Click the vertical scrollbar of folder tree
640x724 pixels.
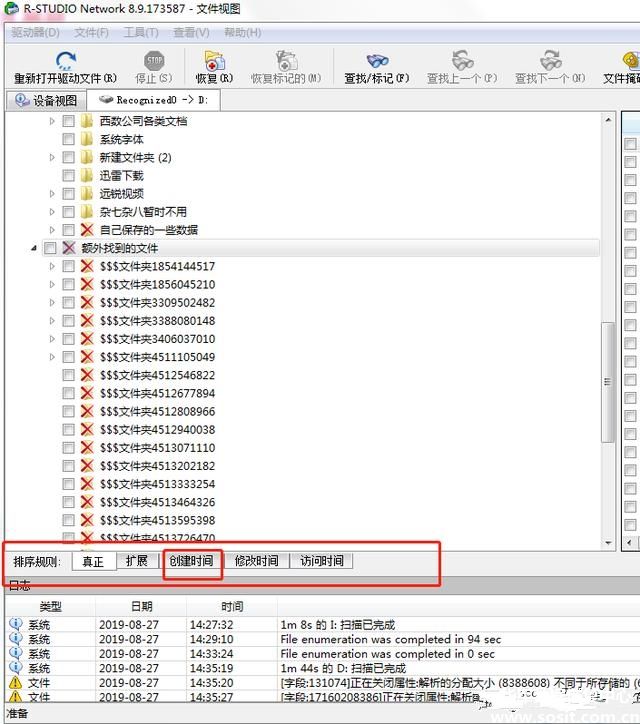pyautogui.click(x=607, y=382)
